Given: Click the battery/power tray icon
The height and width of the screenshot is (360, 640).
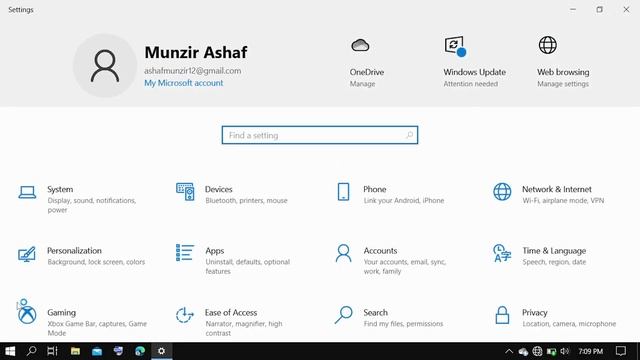Looking at the screenshot, I should tap(551, 351).
